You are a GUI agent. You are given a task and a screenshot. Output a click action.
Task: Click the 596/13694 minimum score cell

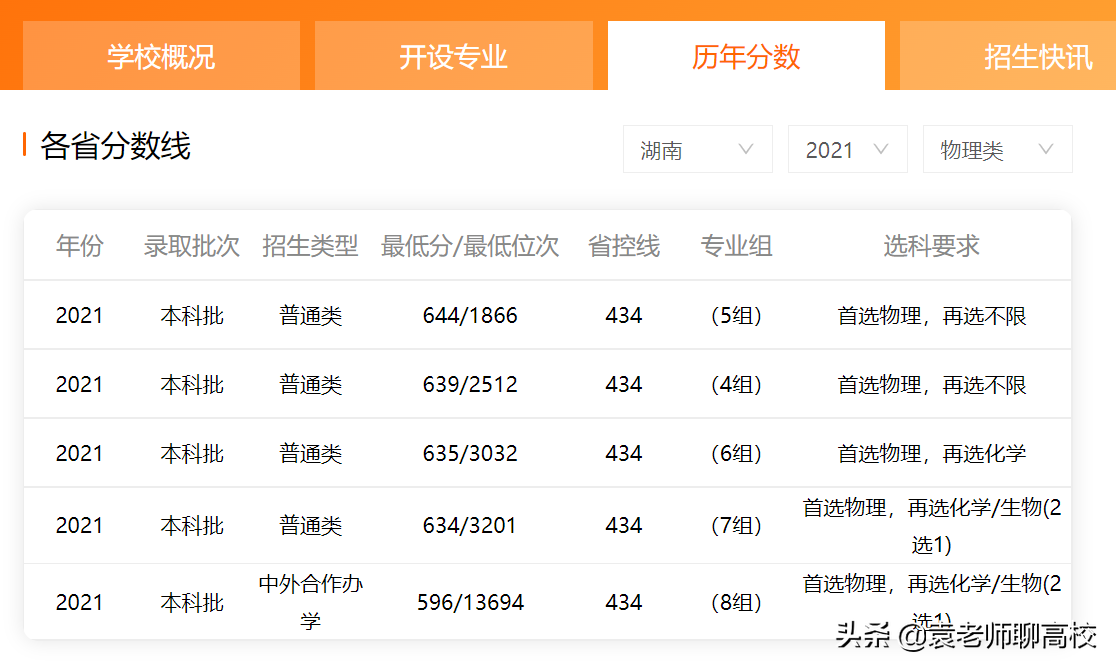(469, 601)
